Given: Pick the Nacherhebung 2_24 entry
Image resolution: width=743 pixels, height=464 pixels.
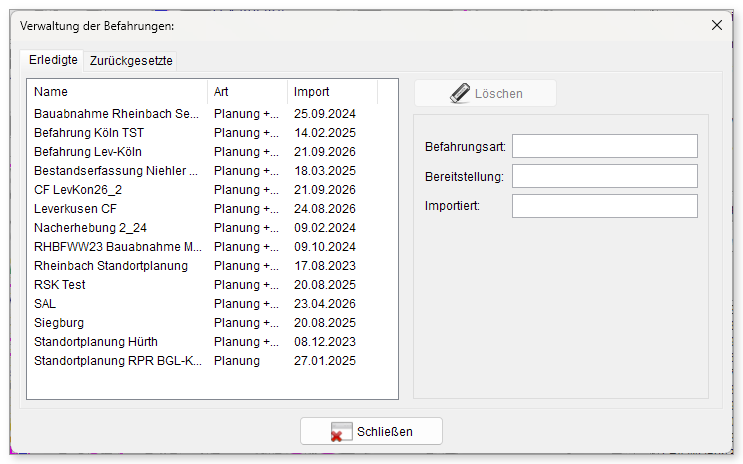Looking at the screenshot, I should tap(212, 228).
